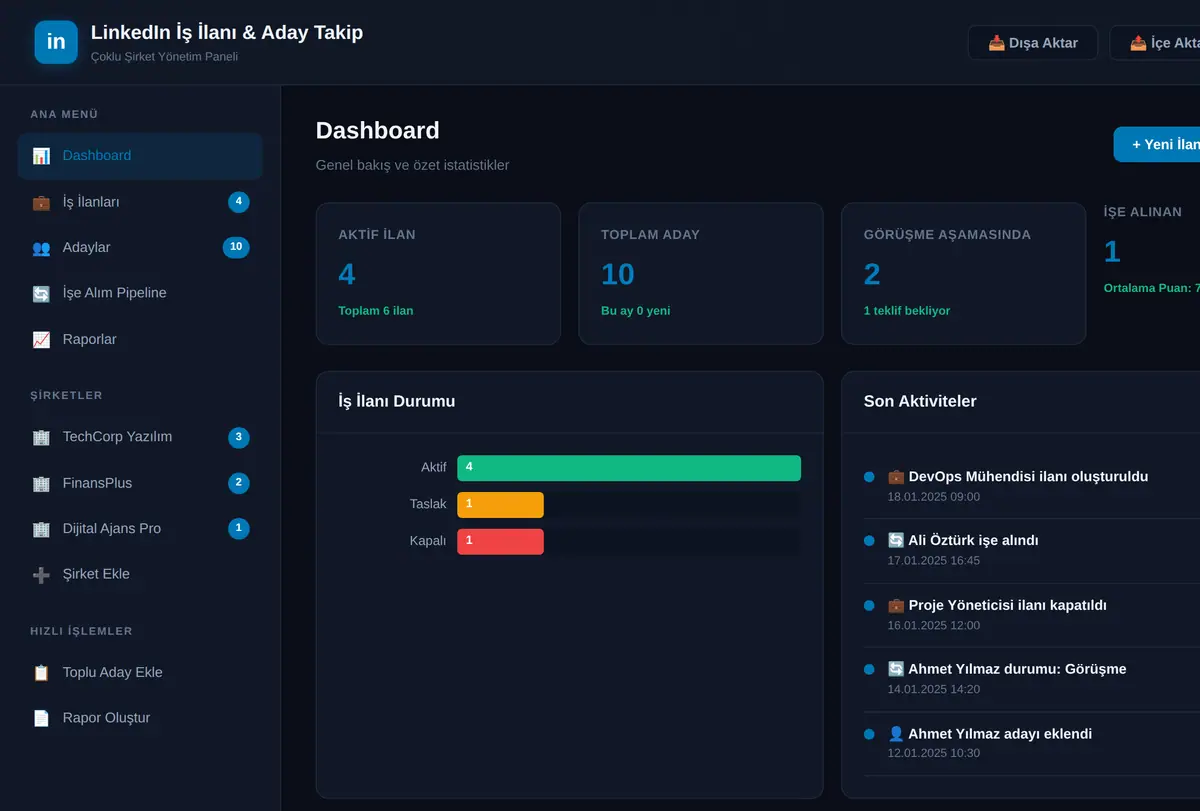This screenshot has height=811, width=1200.
Task: Click the plus icon beside Şirket Ekle
Action: click(41, 575)
